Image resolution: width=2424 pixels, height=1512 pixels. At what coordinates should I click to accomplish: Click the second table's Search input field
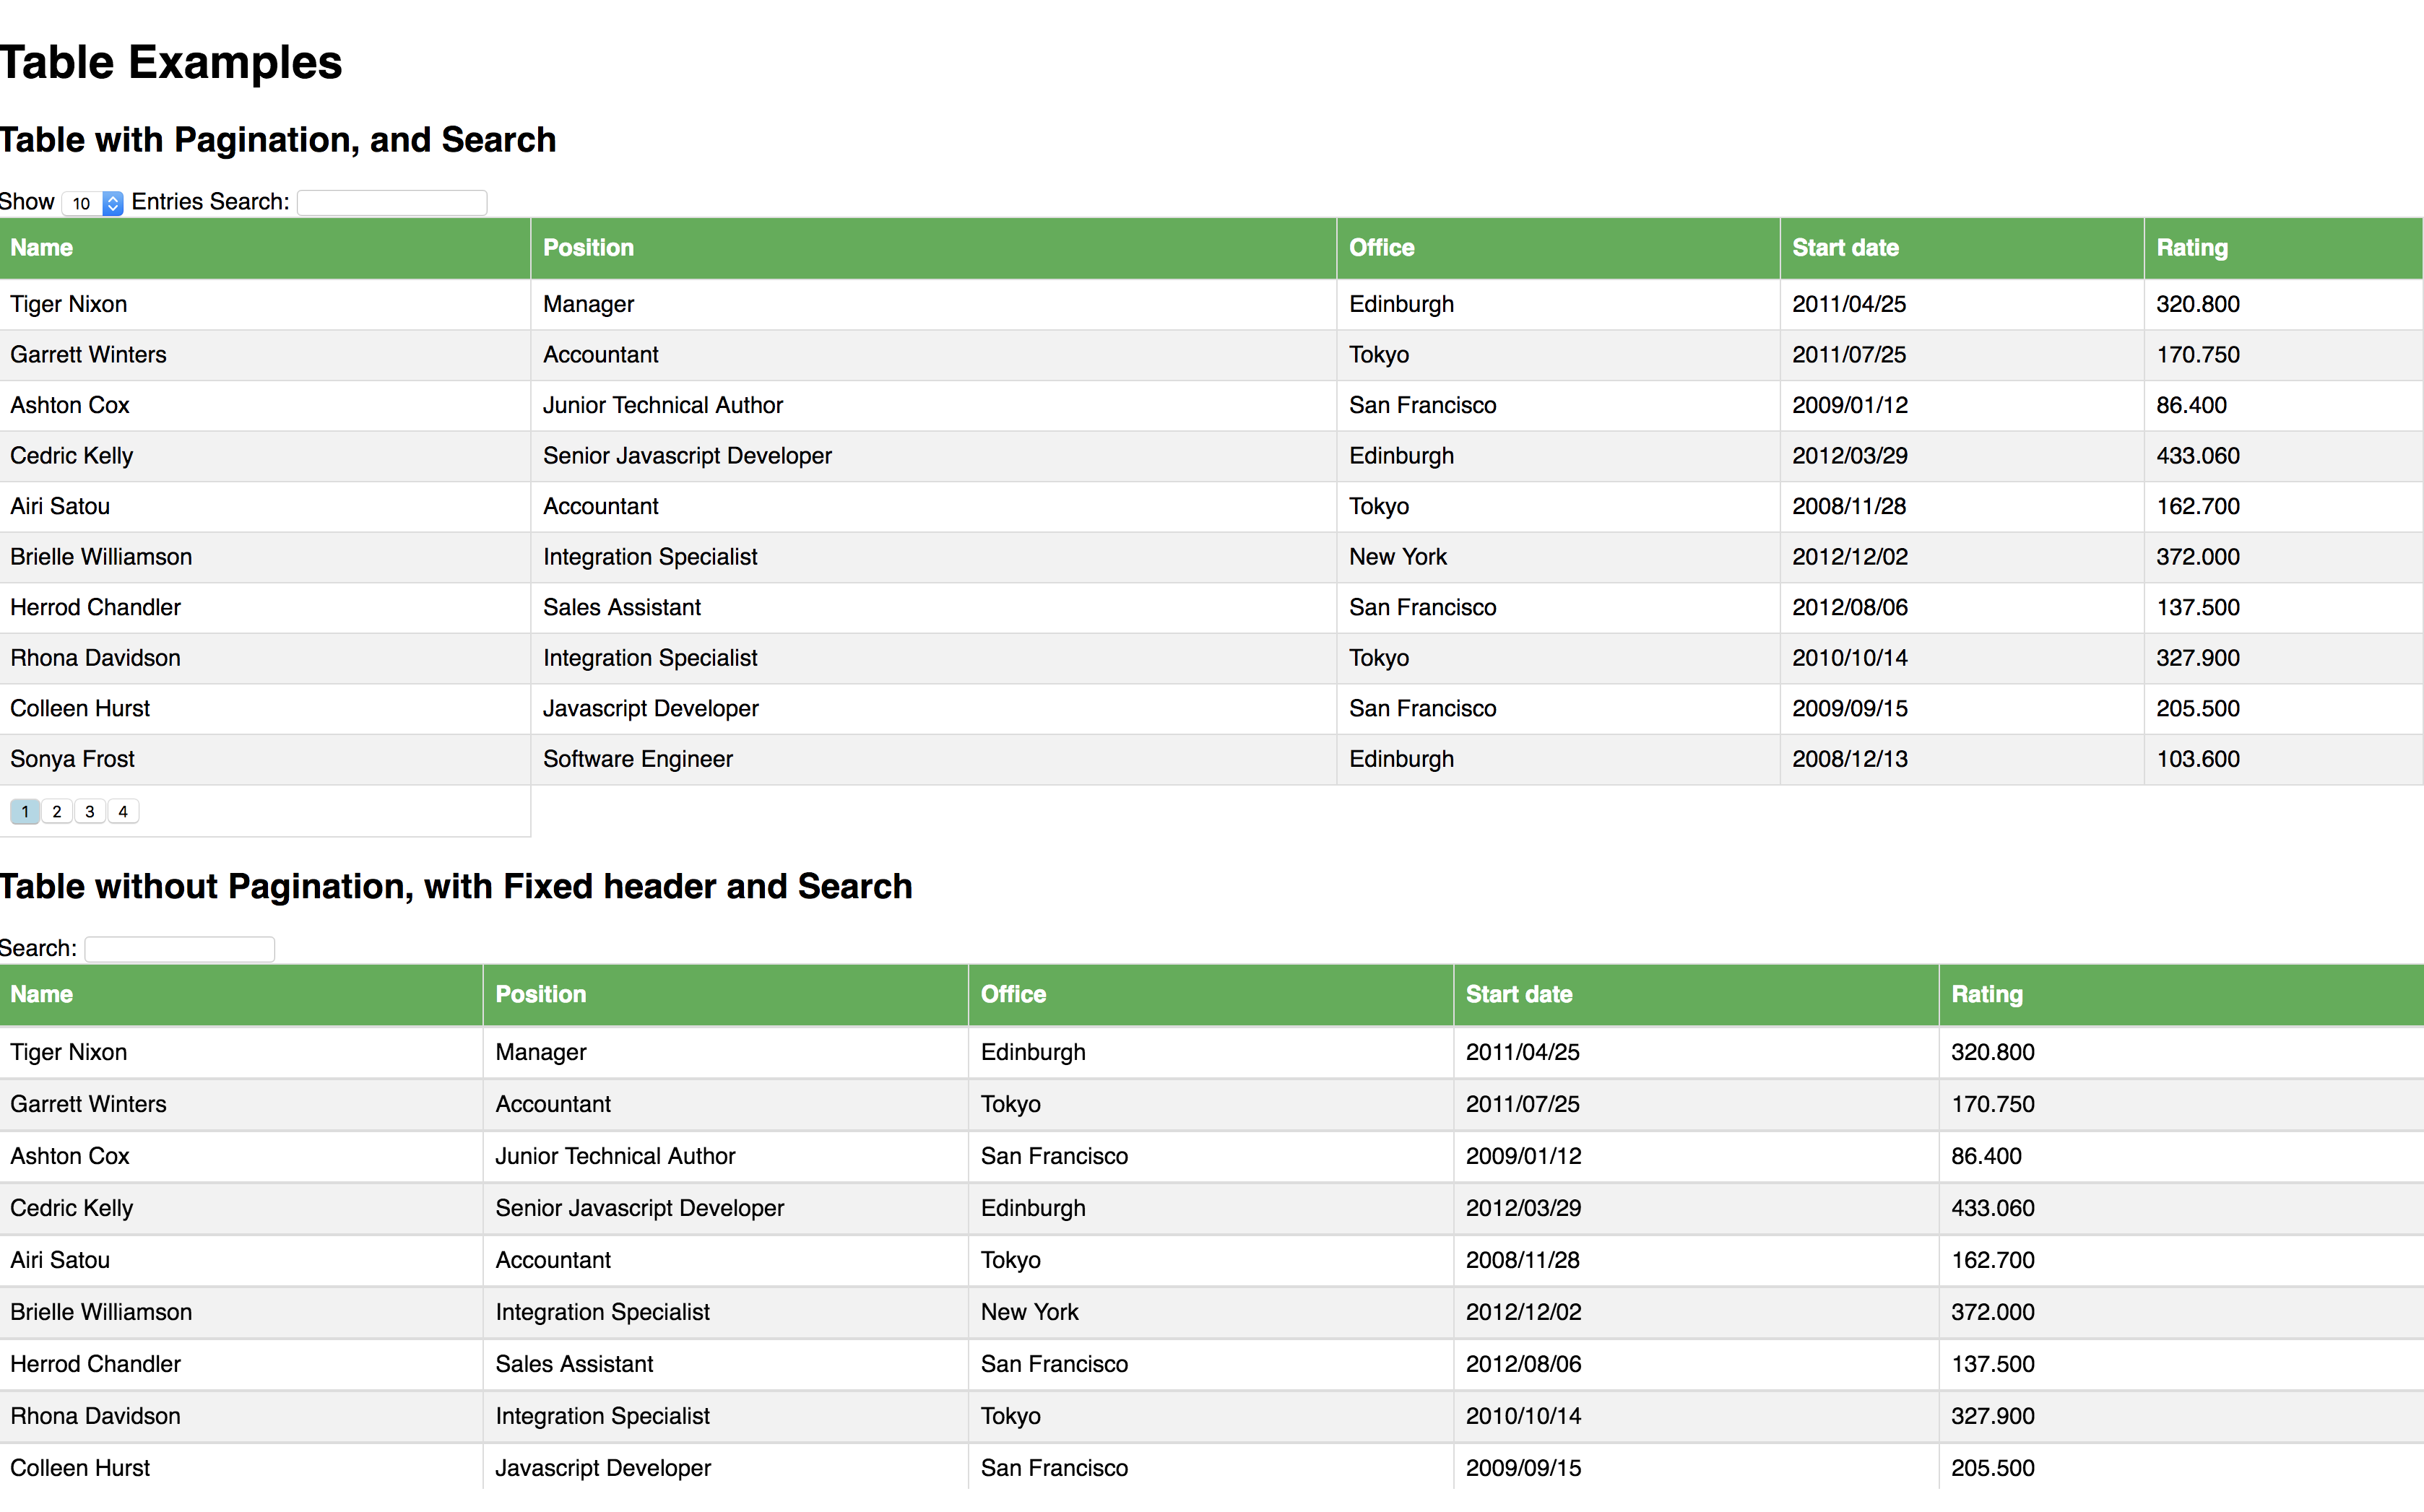pos(180,949)
